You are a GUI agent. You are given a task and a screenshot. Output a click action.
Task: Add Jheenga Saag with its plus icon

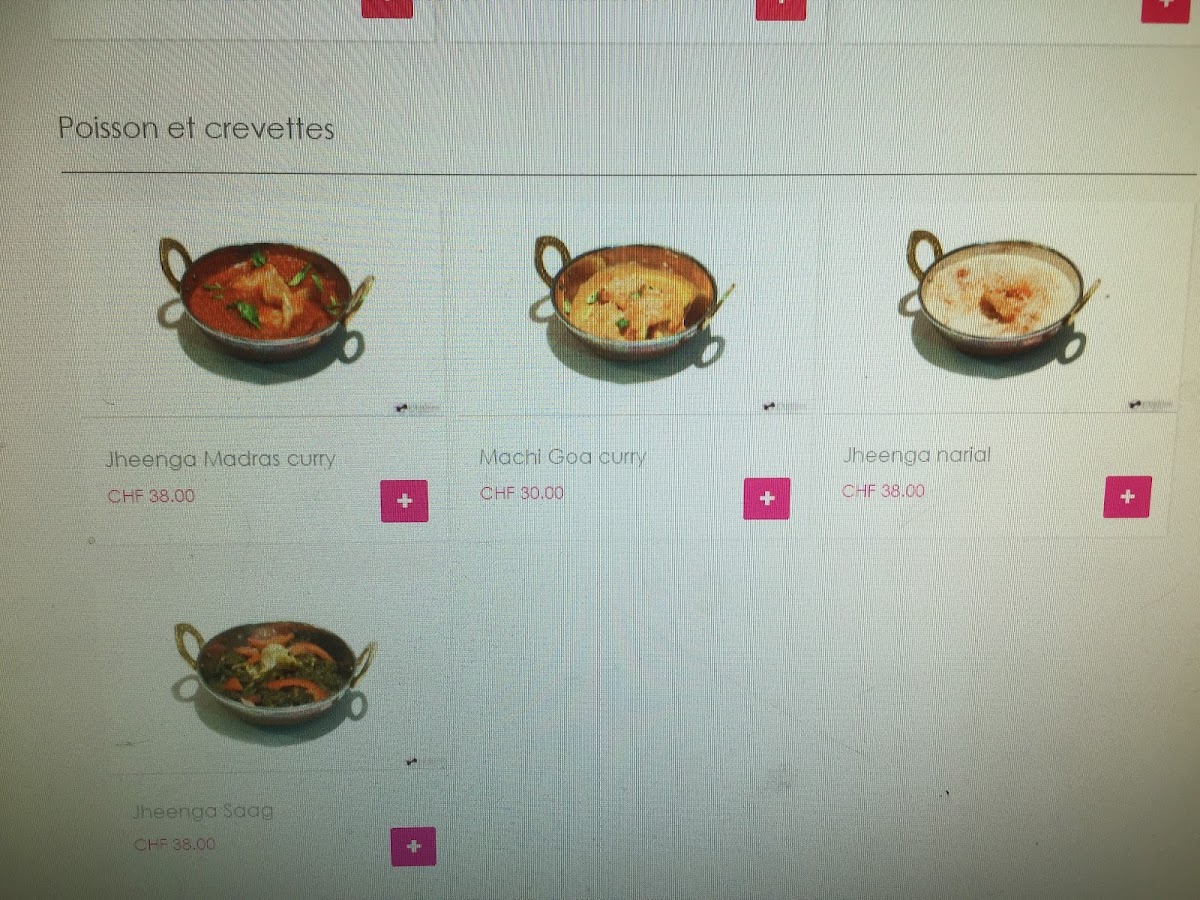(413, 847)
